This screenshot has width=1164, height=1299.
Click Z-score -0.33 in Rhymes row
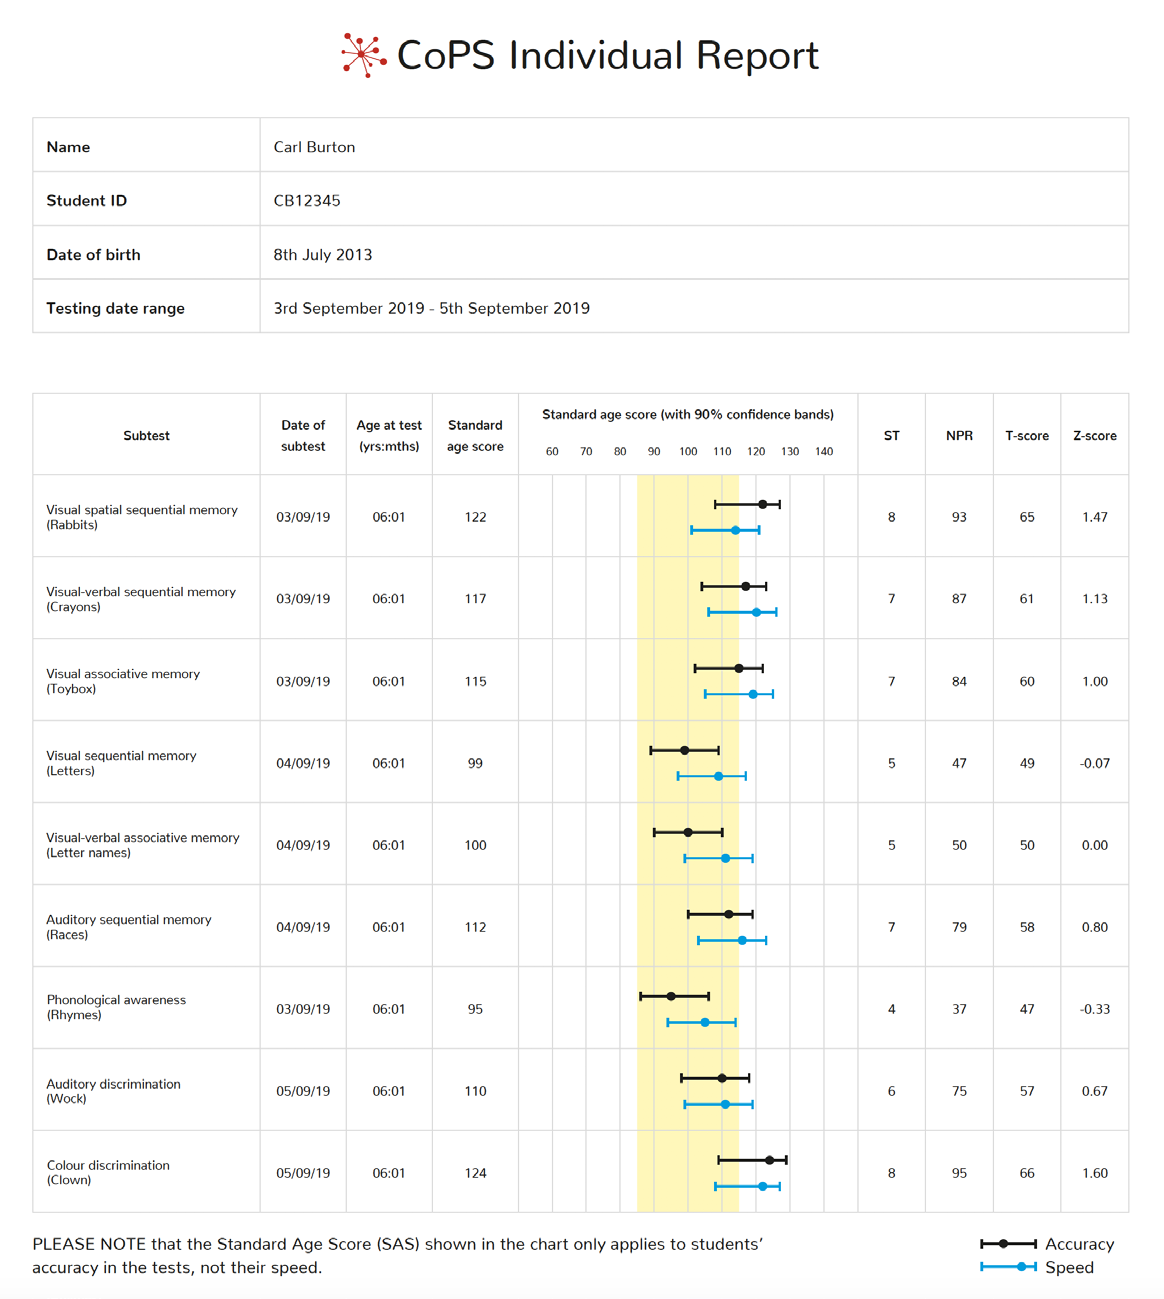(x=1095, y=1009)
